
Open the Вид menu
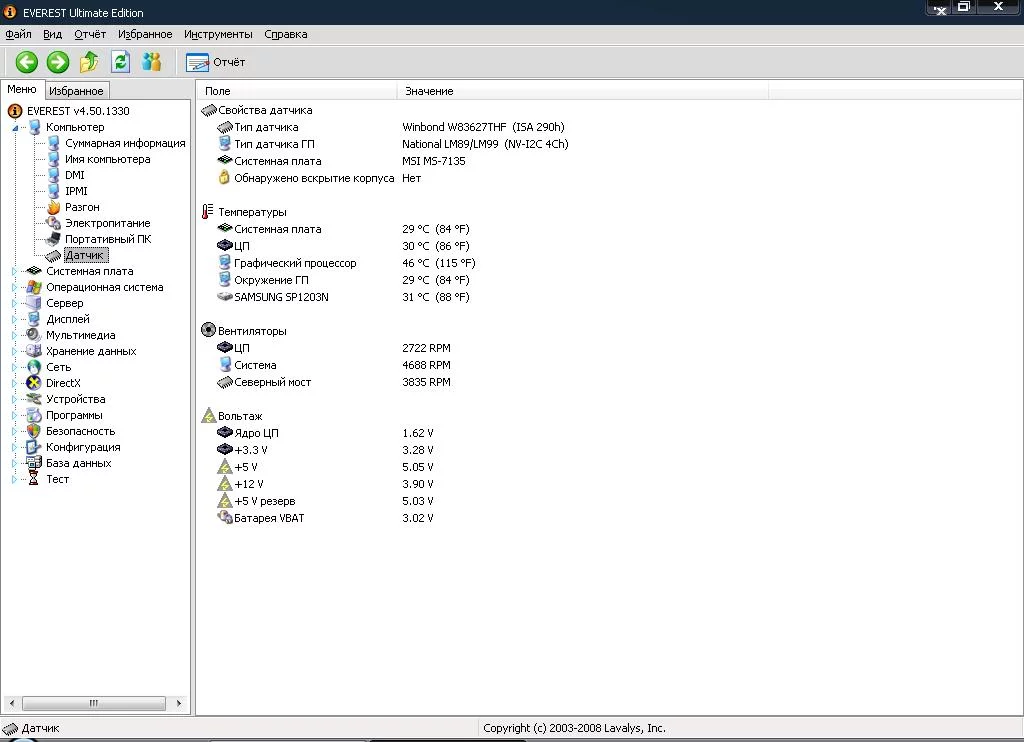click(x=52, y=34)
